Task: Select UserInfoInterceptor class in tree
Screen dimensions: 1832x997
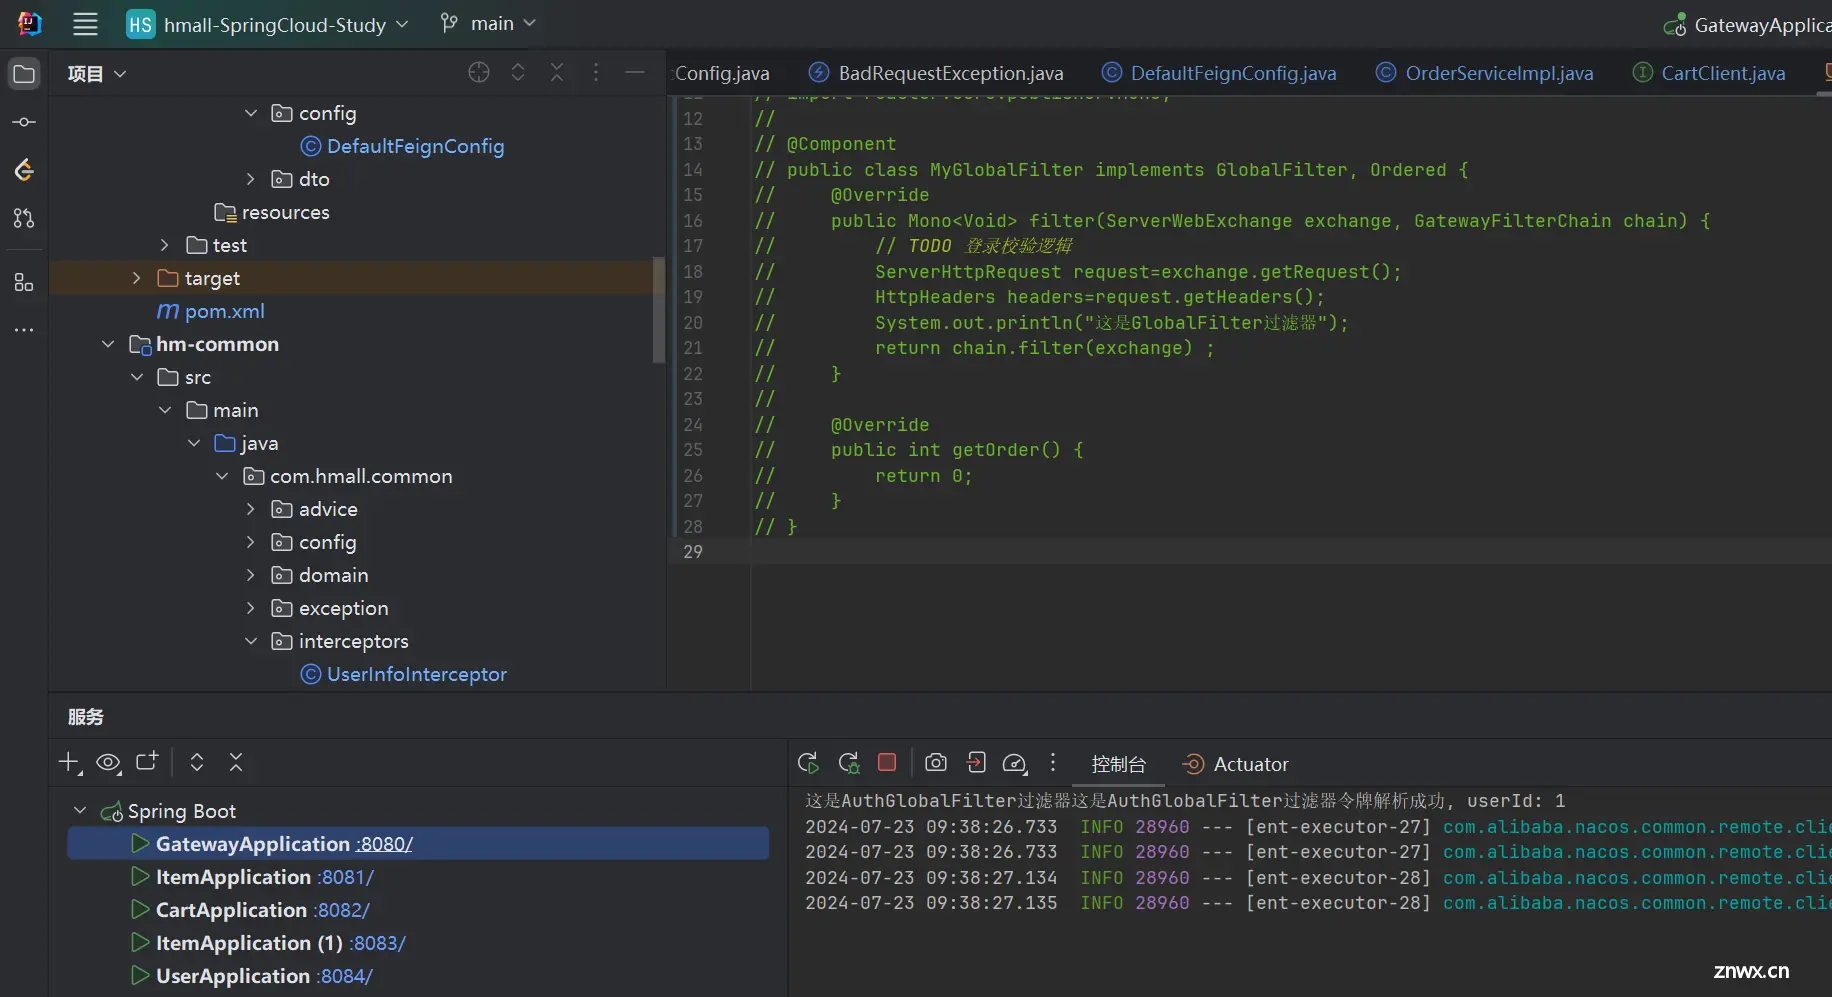Action: click(x=403, y=674)
